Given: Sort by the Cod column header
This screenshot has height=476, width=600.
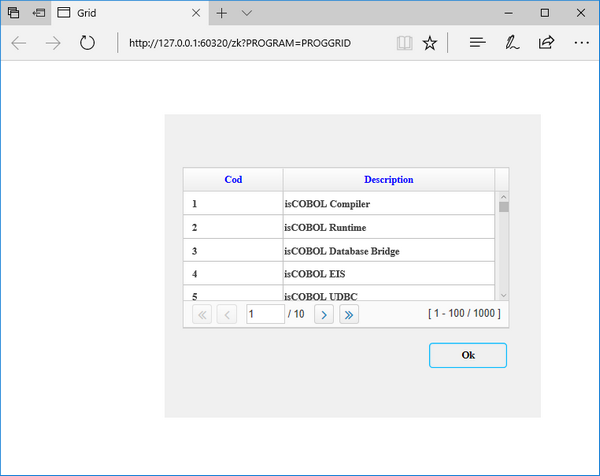Looking at the screenshot, I should point(233,180).
